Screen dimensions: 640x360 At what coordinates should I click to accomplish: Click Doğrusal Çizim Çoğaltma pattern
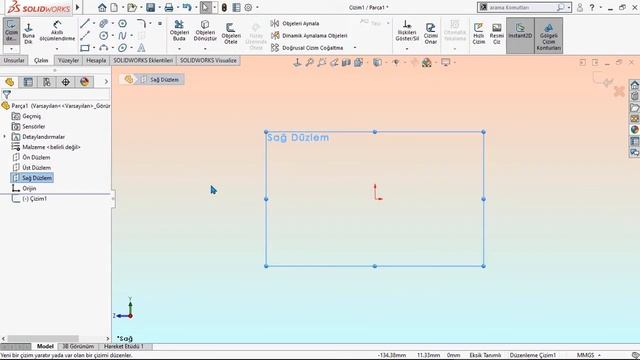[x=307, y=48]
